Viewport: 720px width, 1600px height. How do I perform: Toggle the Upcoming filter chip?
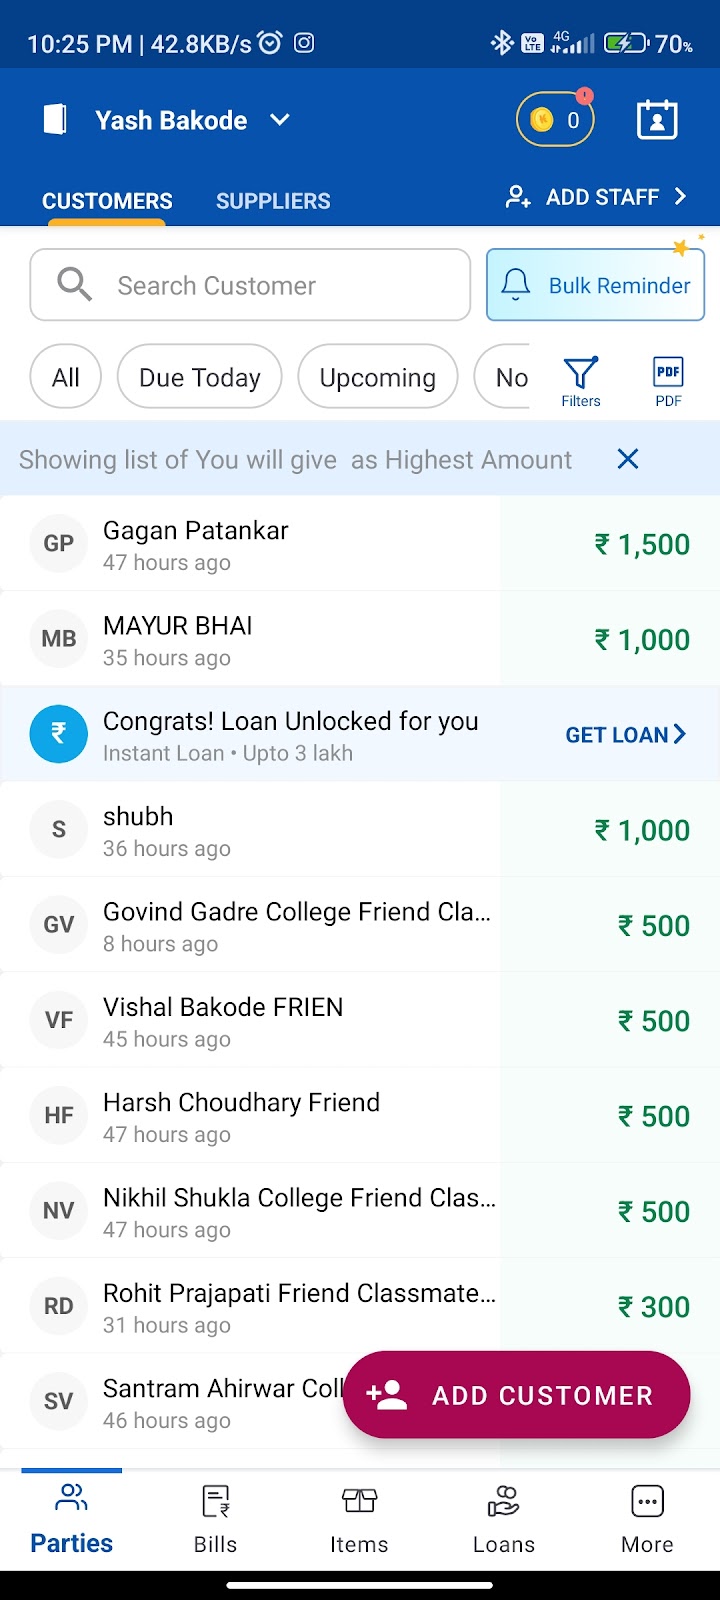[377, 377]
